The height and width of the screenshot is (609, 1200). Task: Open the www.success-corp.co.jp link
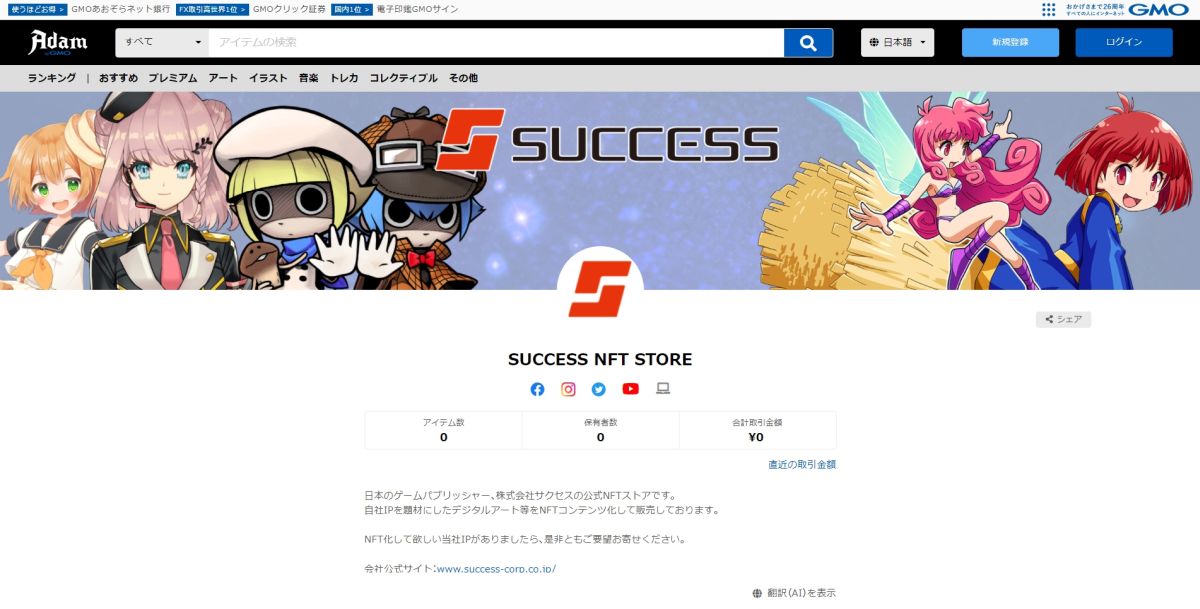[496, 569]
